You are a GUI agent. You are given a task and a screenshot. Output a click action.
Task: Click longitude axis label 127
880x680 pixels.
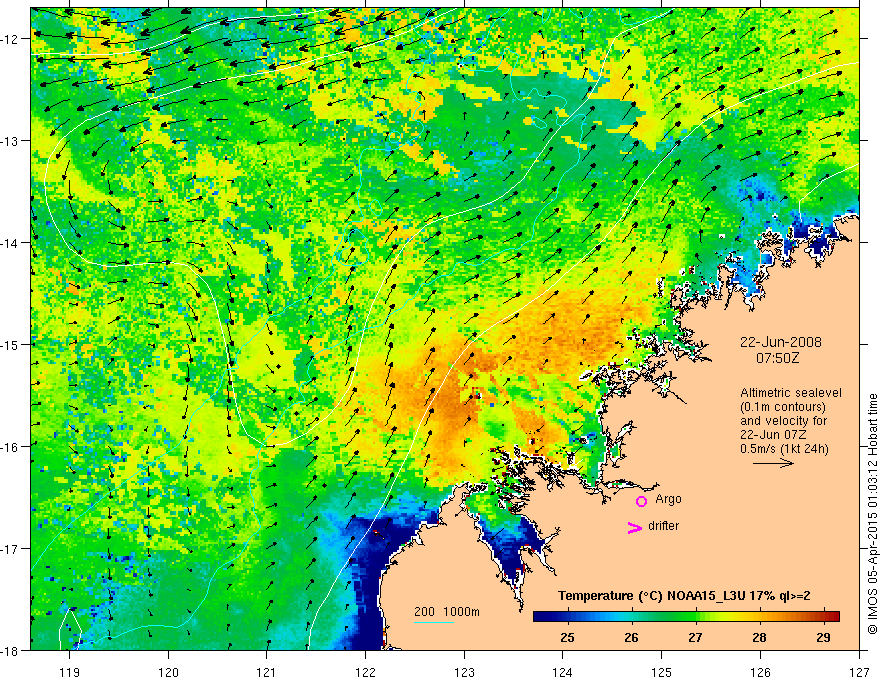coord(859,672)
